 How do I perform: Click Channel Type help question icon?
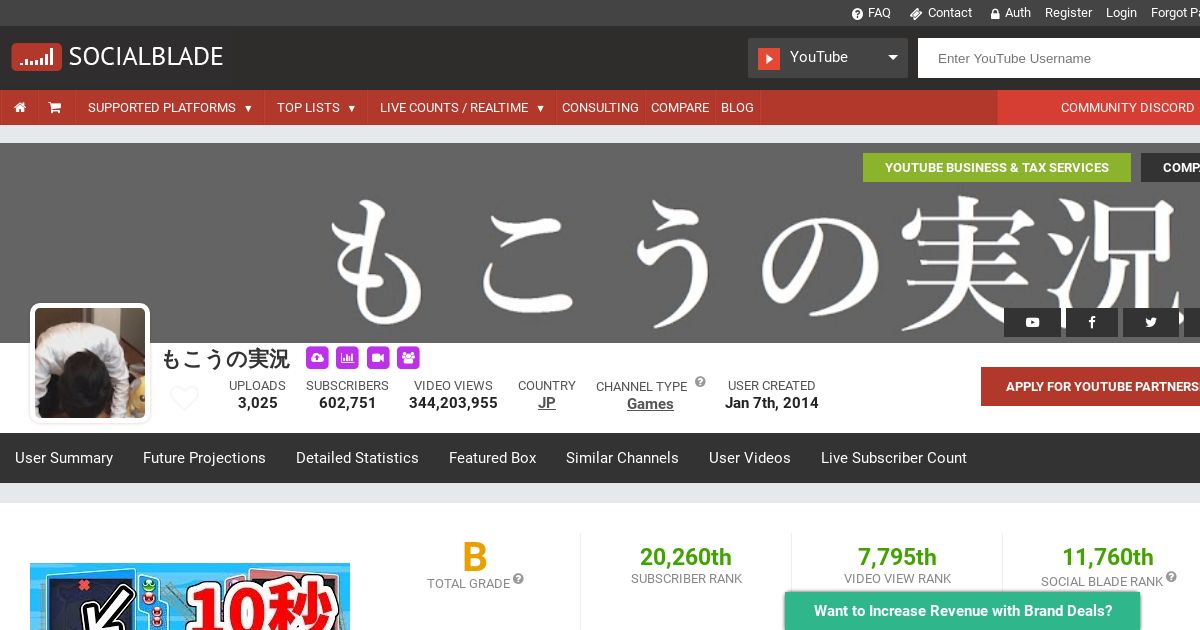[700, 382]
